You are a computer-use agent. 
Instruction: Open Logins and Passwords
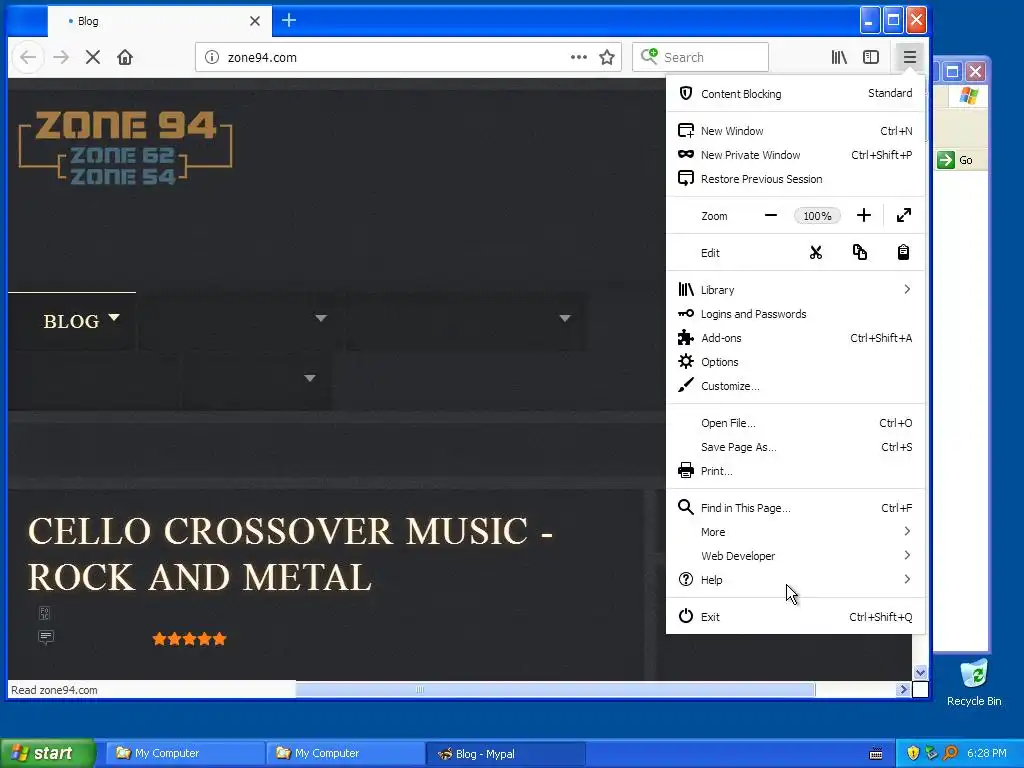(795, 314)
